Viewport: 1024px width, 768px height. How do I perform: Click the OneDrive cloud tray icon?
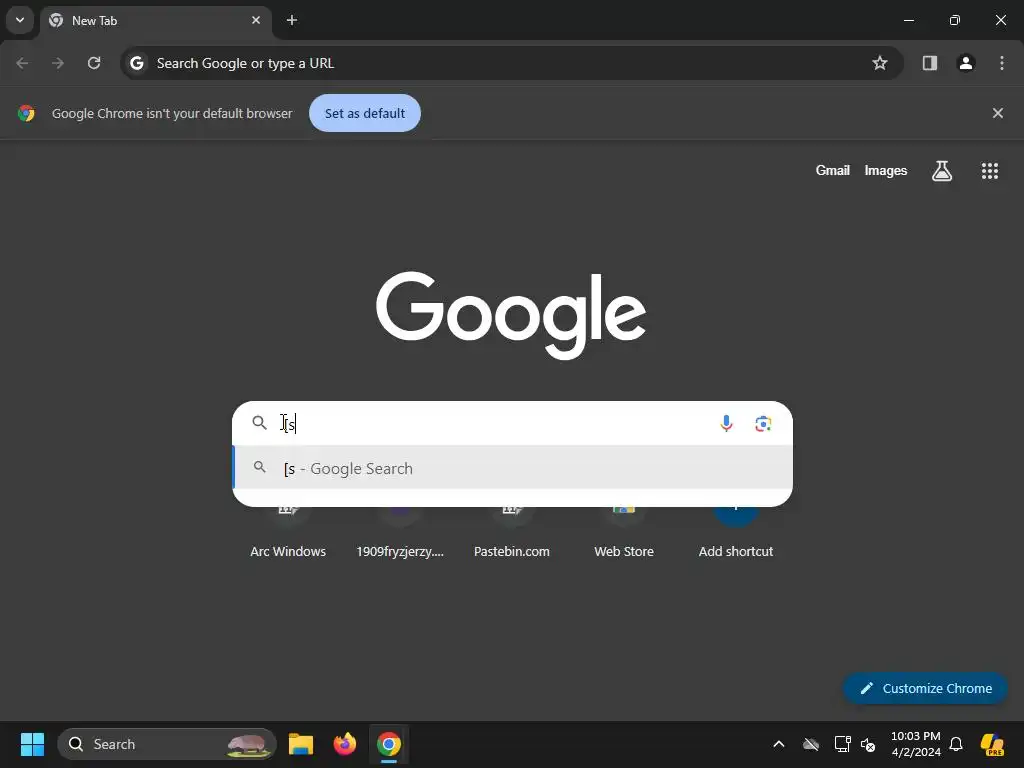pyautogui.click(x=810, y=744)
